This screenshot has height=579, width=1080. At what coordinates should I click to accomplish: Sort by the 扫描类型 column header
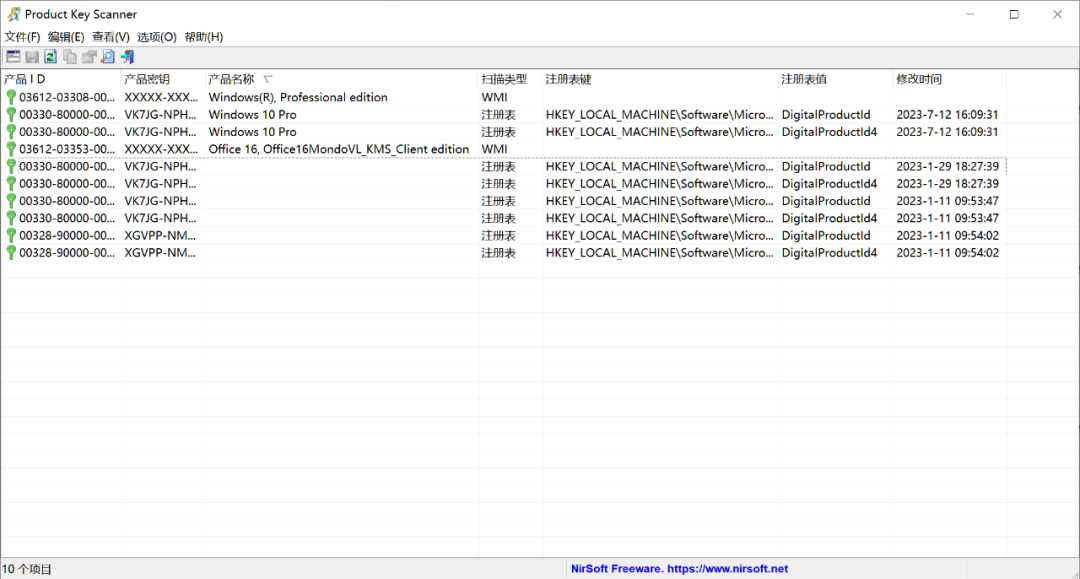click(x=503, y=79)
